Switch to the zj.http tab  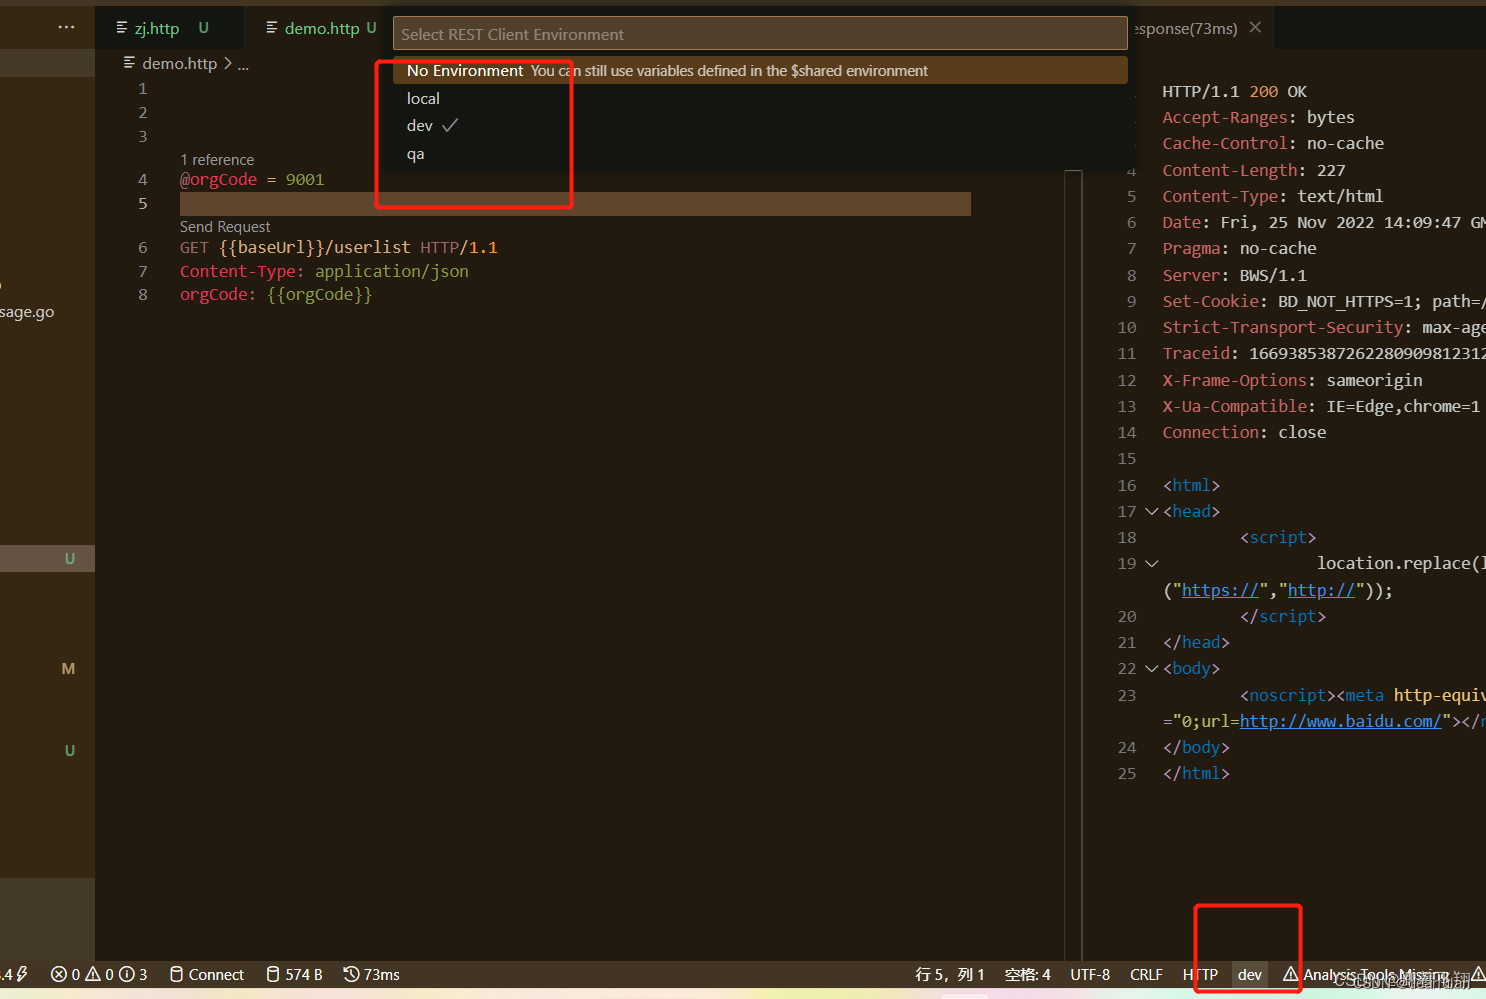point(157,28)
